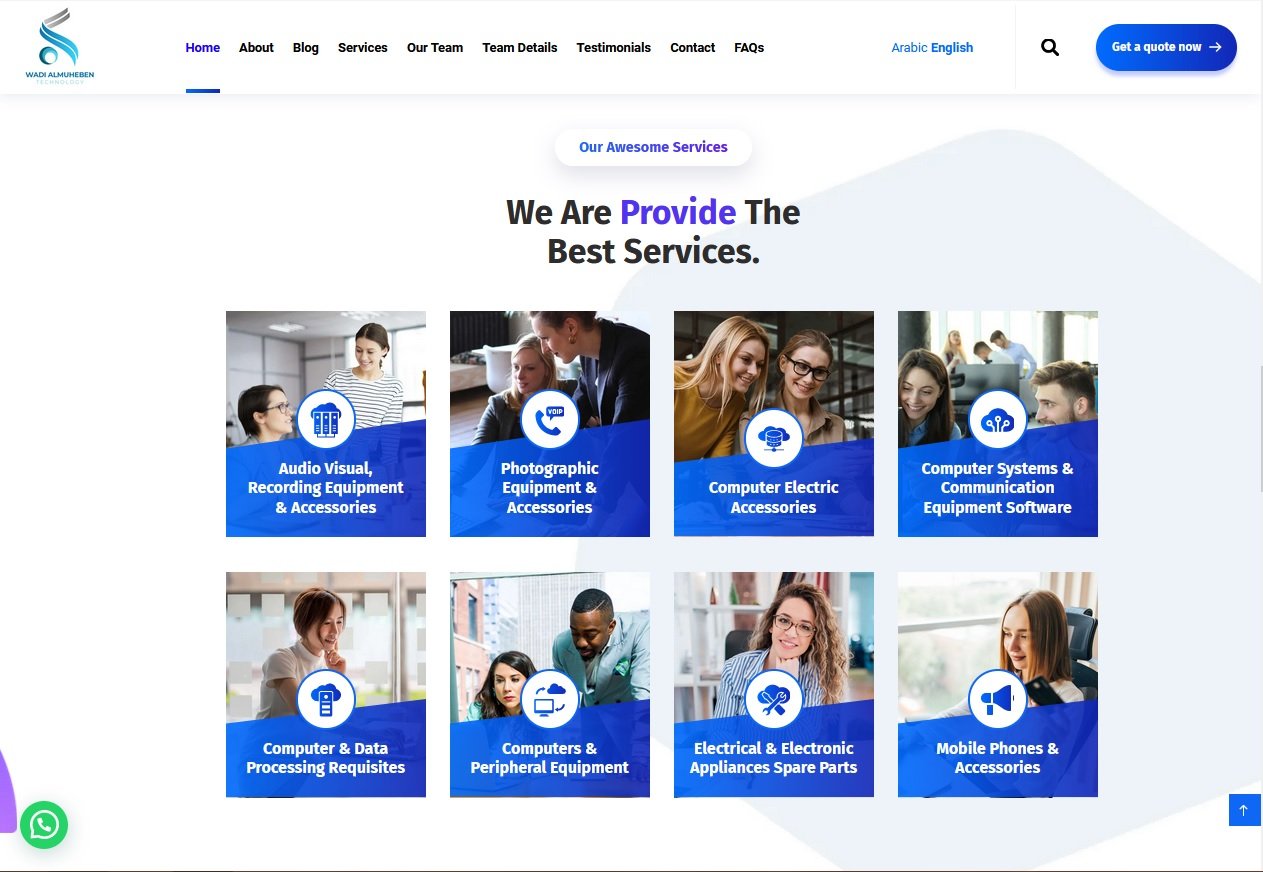This screenshot has height=872, width=1263.
Task: Click the search magnifier icon in the header
Action: 1049,47
